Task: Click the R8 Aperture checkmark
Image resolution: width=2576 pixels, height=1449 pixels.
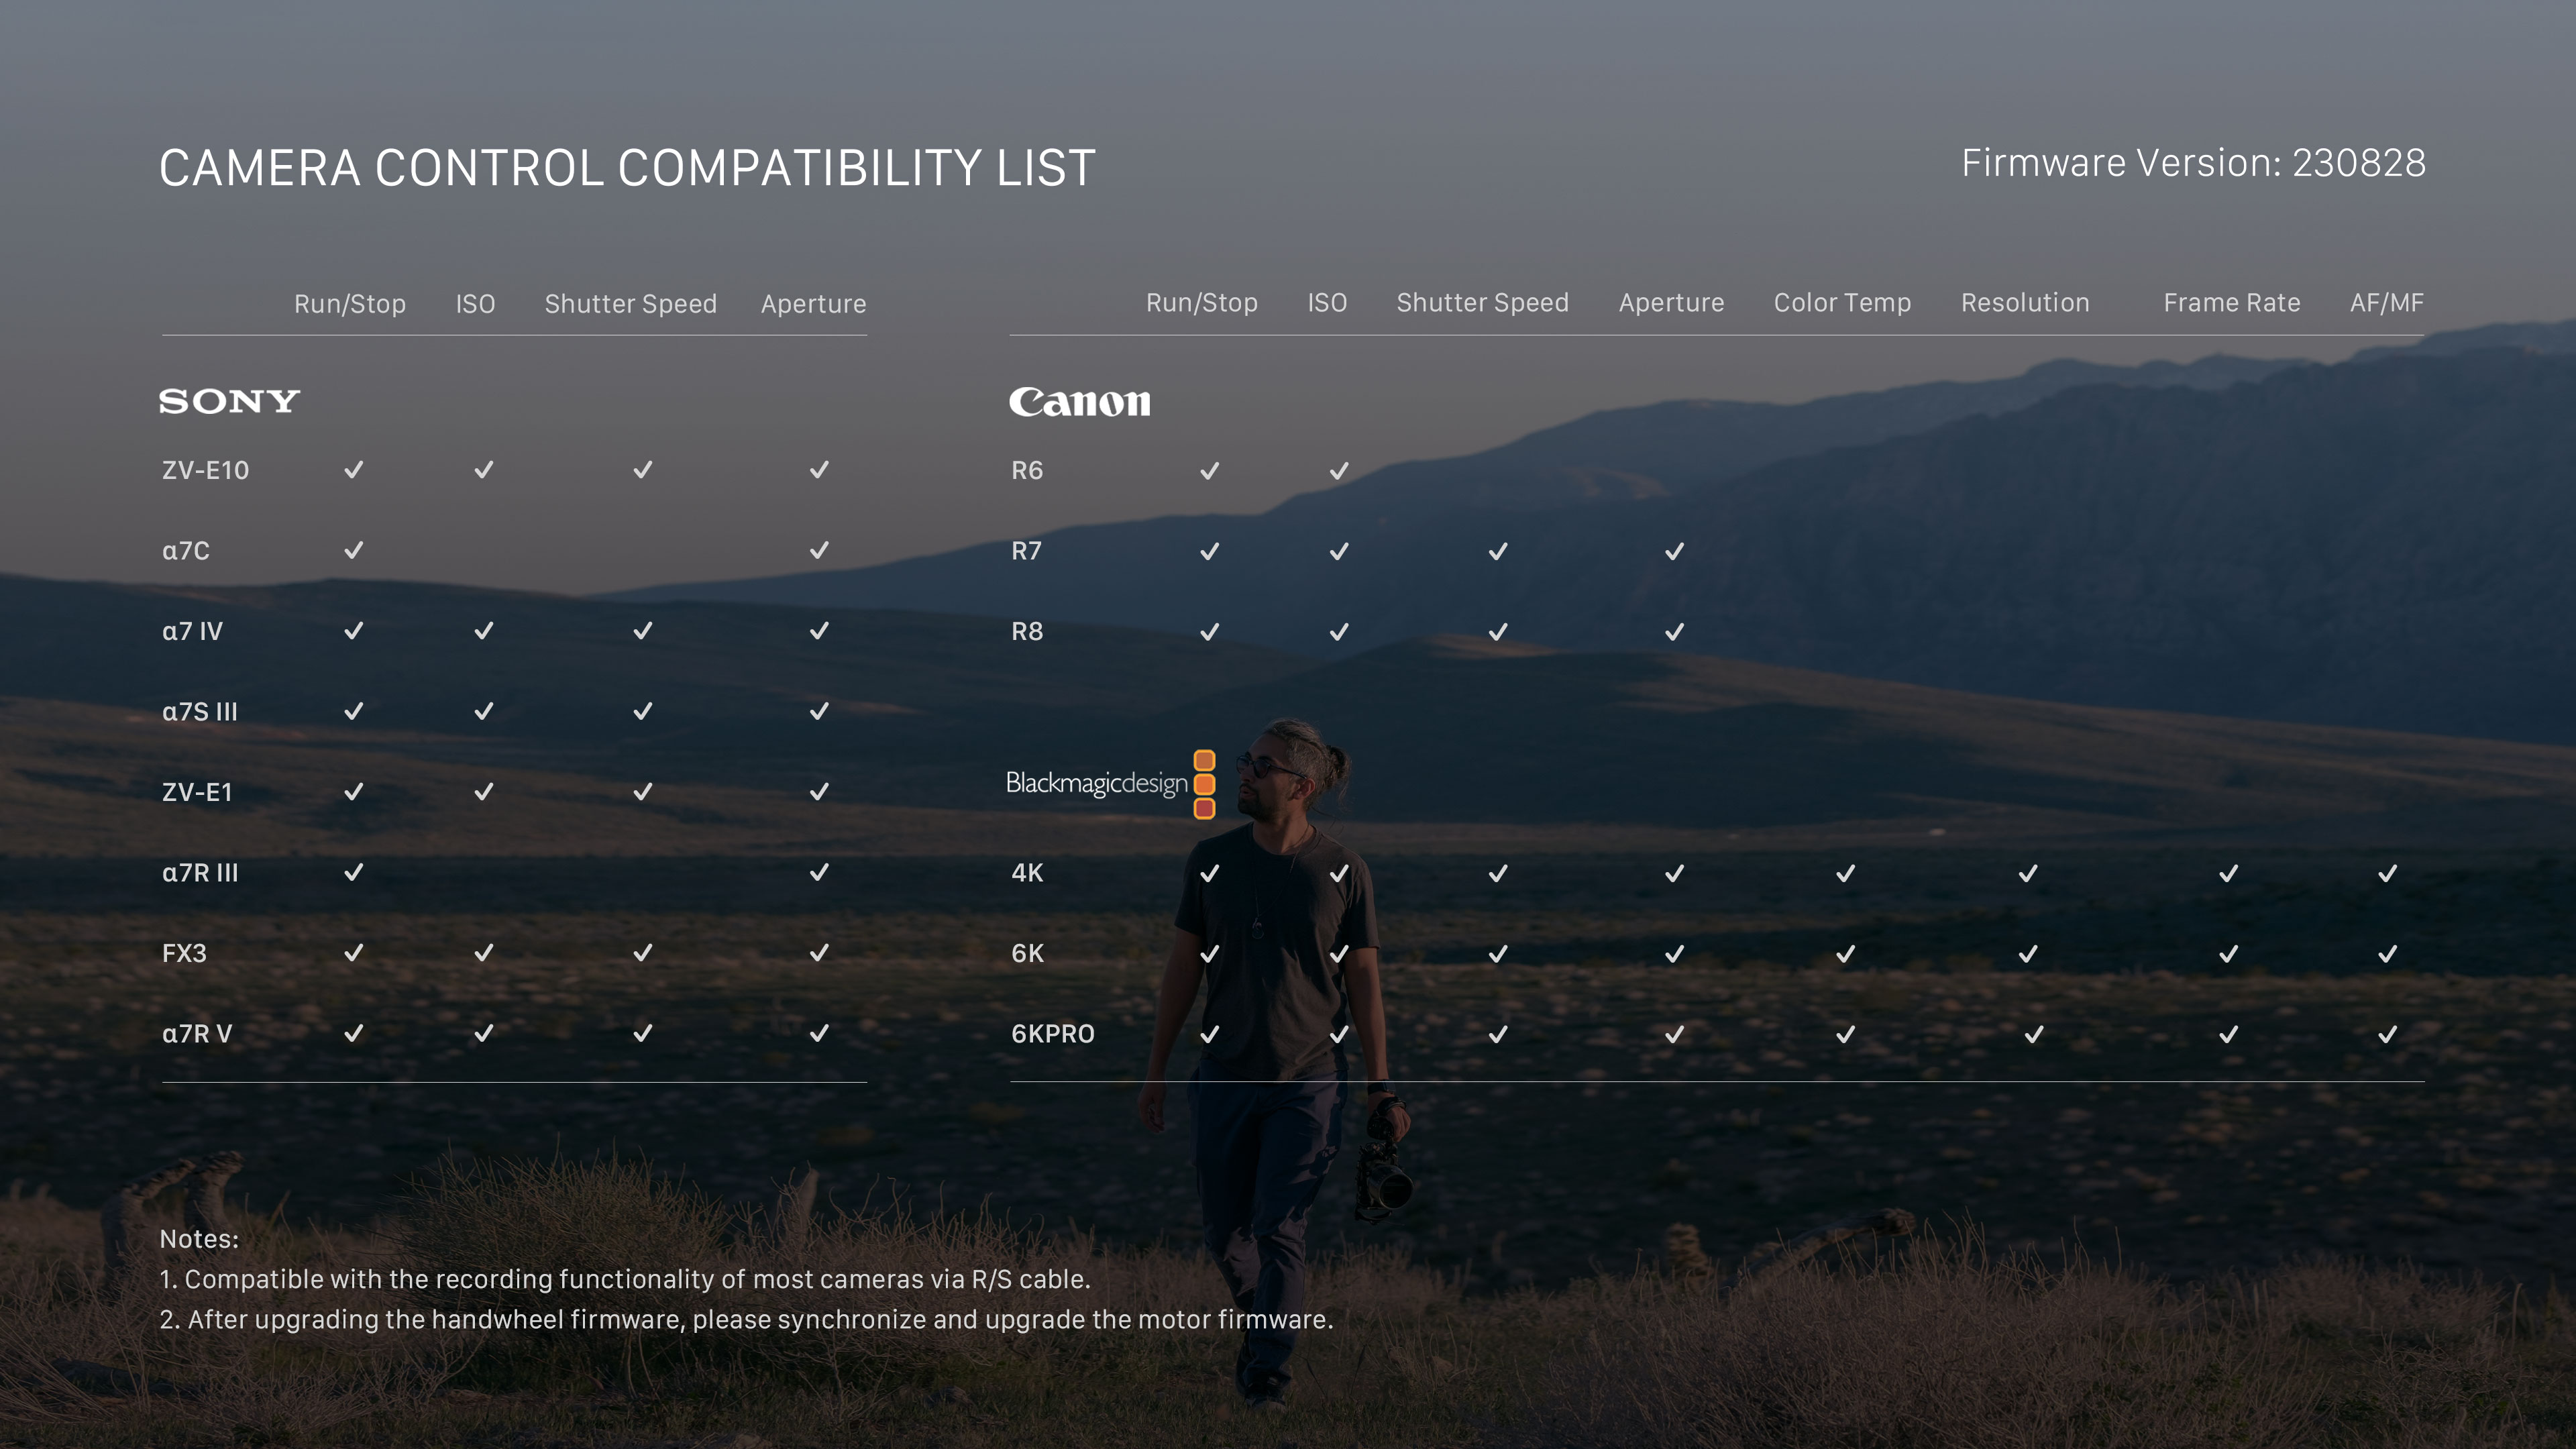Action: click(x=1674, y=632)
